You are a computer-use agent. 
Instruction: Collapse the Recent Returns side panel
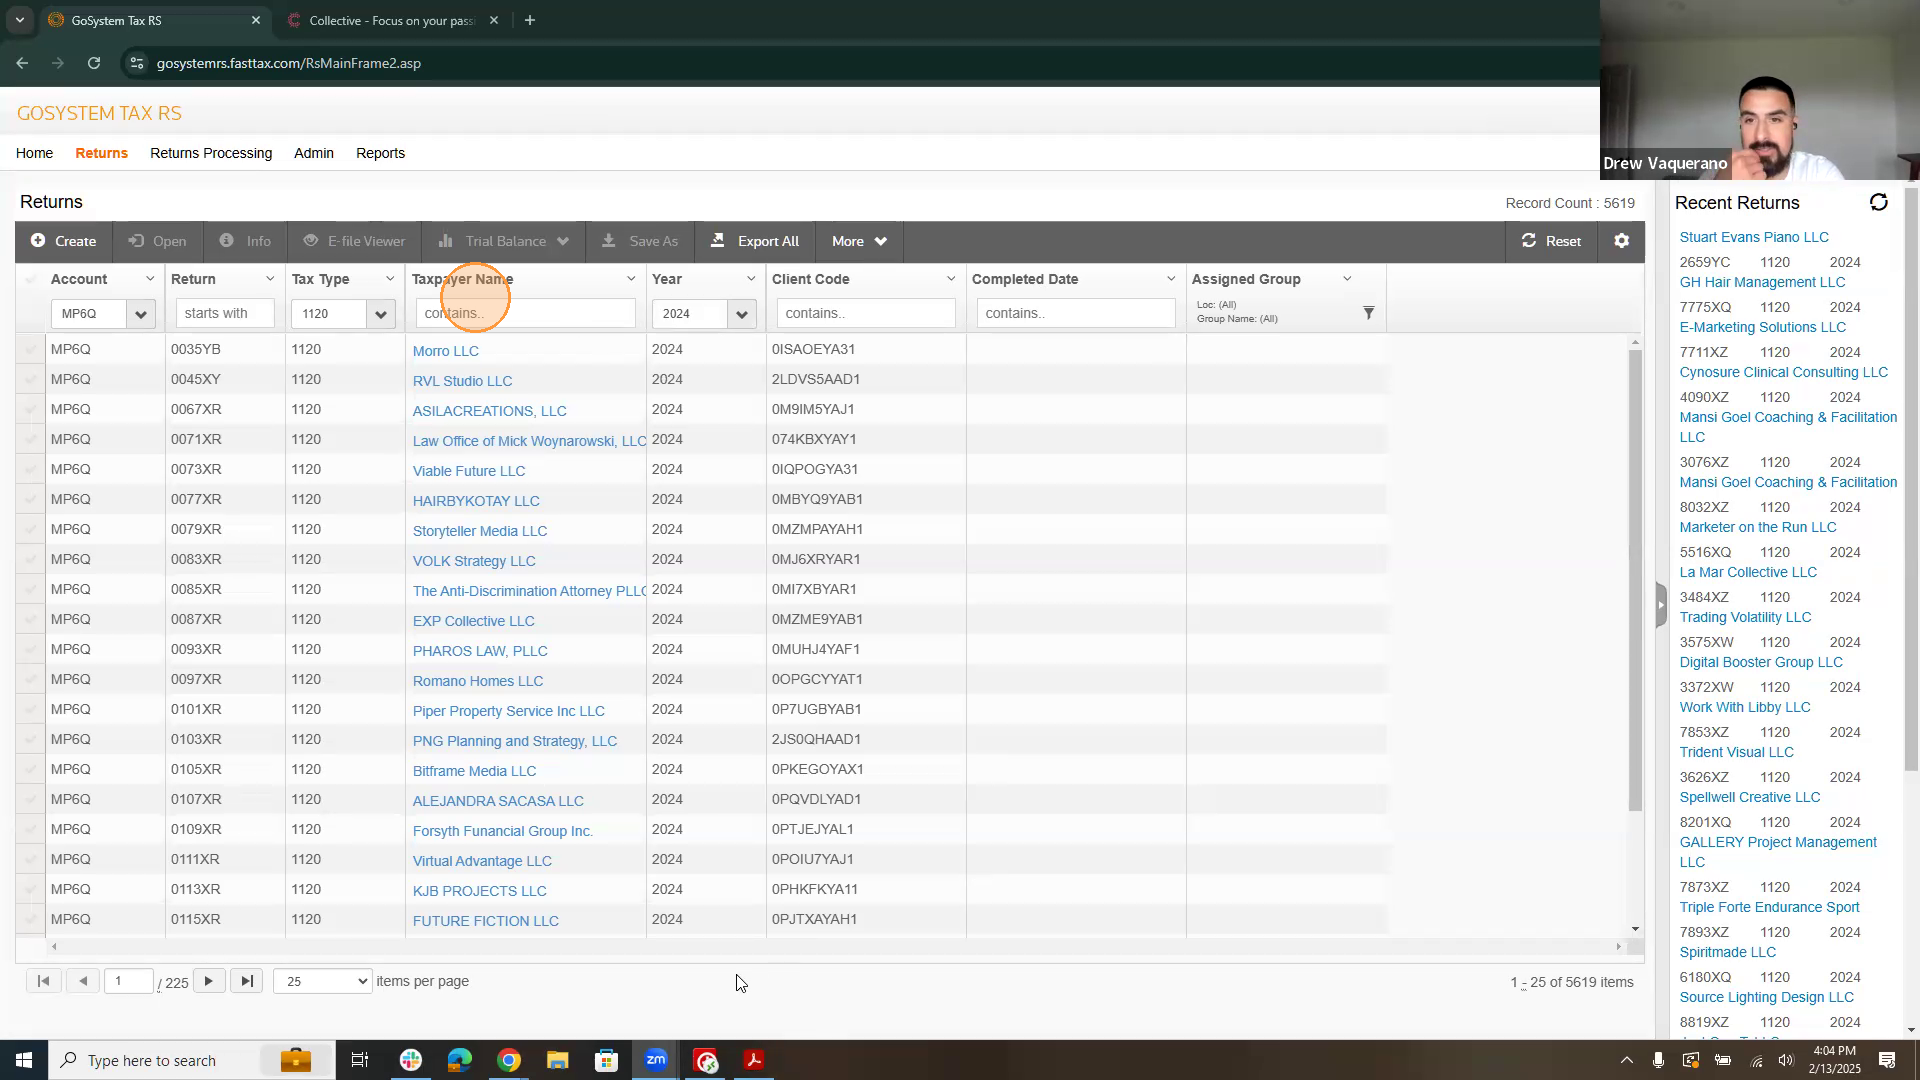[x=1661, y=605]
